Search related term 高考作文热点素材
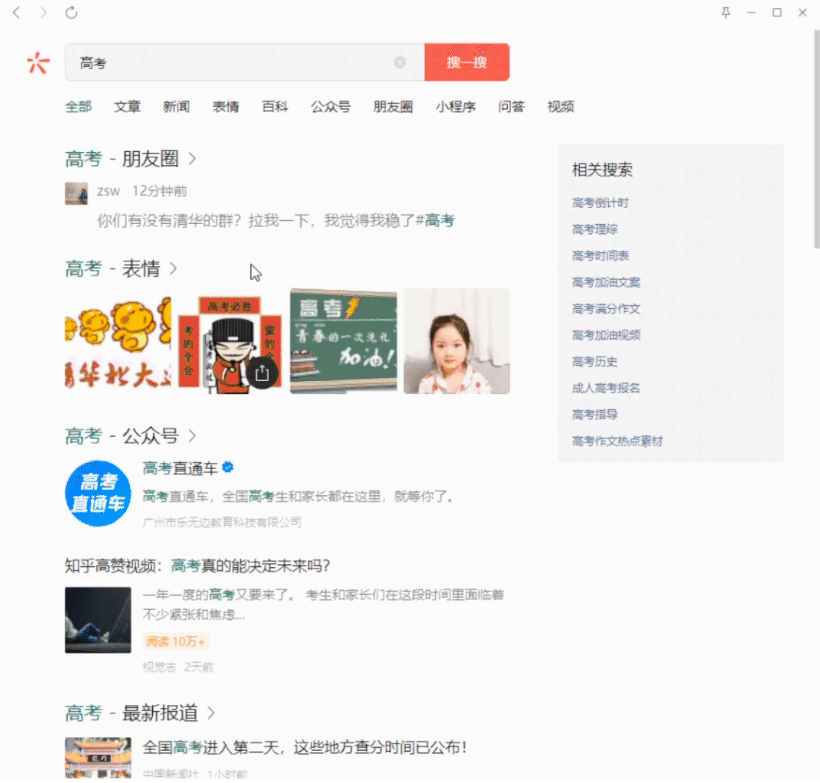The width and height of the screenshot is (820, 783). [618, 441]
